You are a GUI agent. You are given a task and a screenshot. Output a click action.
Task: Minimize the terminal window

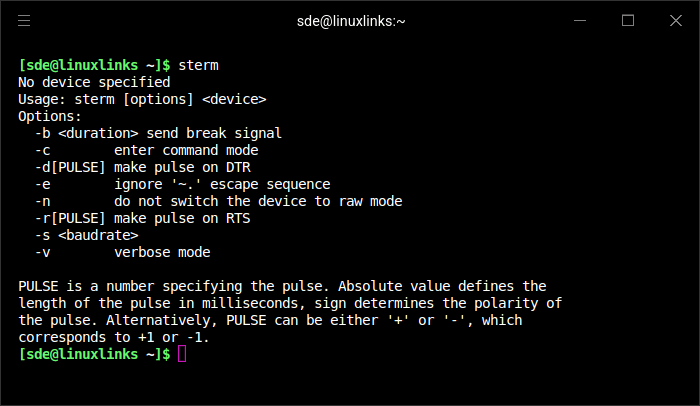click(x=580, y=21)
